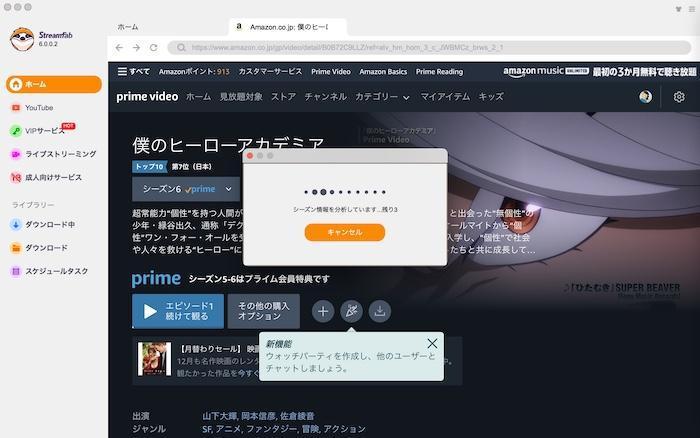Click the YouTube sidebar icon
Image resolution: width=700 pixels, height=438 pixels.
[x=16, y=108]
